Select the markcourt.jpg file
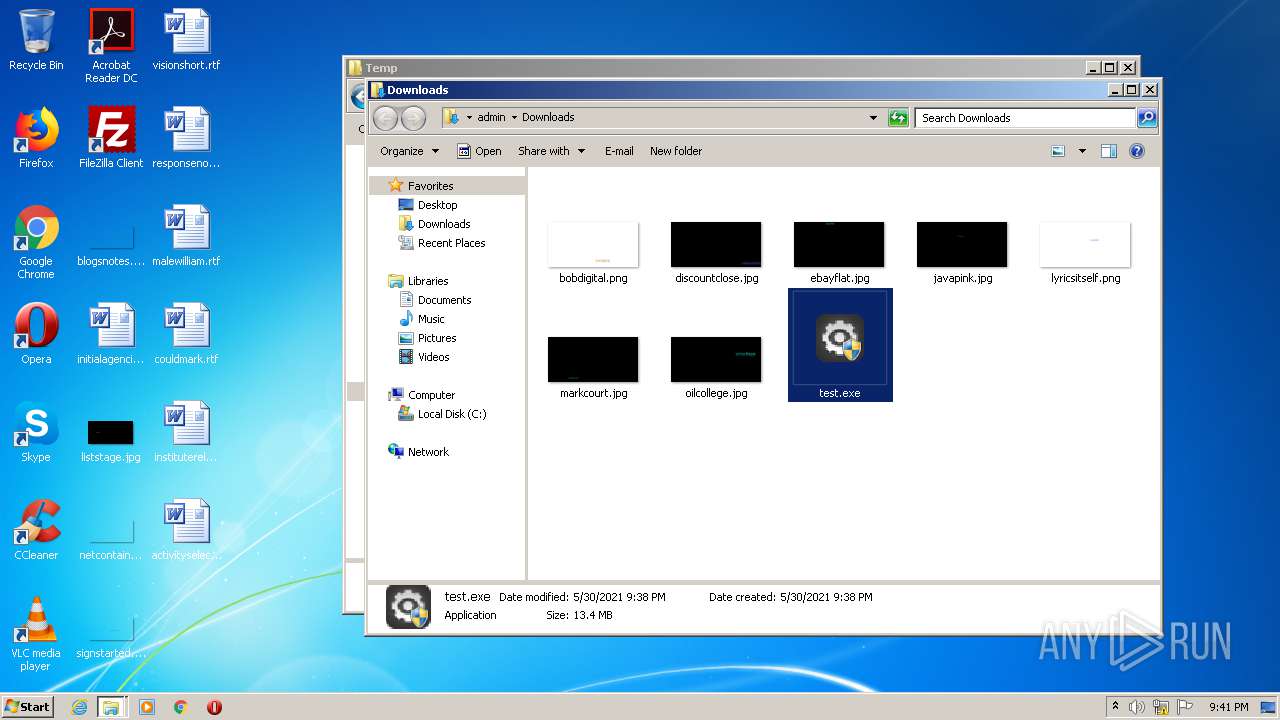Viewport: 1280px width, 720px height. [x=593, y=368]
